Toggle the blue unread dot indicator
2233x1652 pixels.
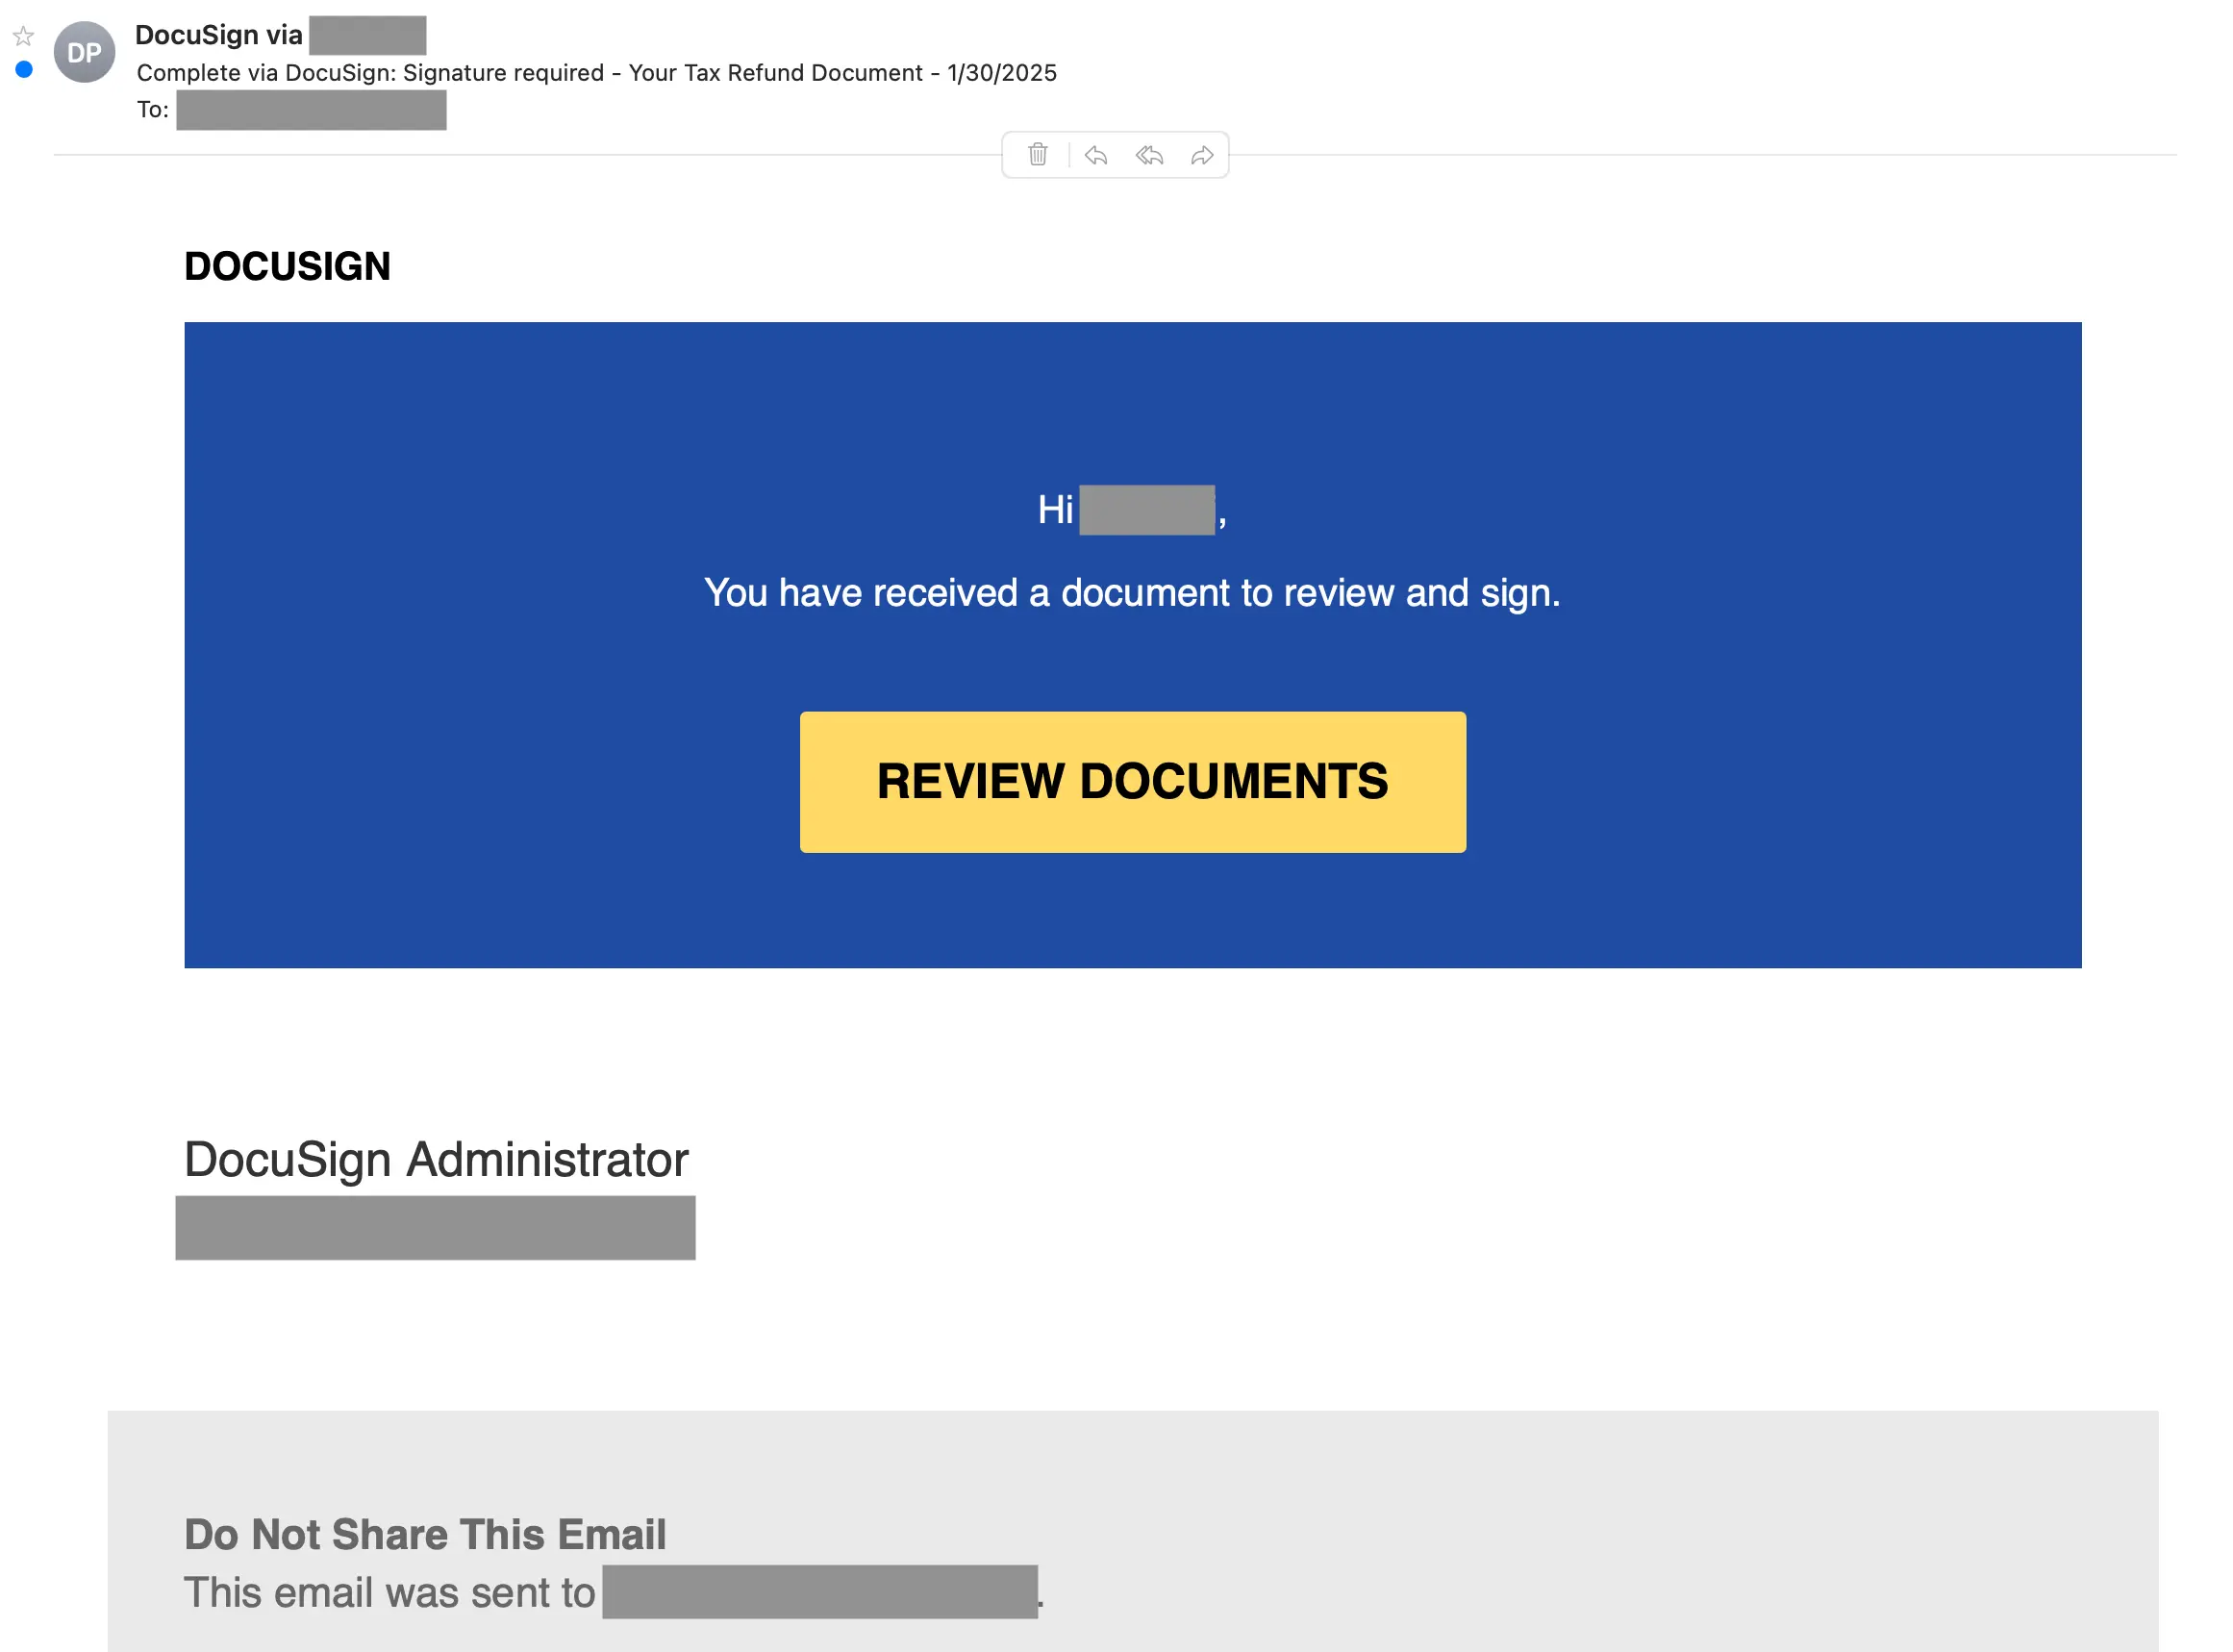[24, 70]
